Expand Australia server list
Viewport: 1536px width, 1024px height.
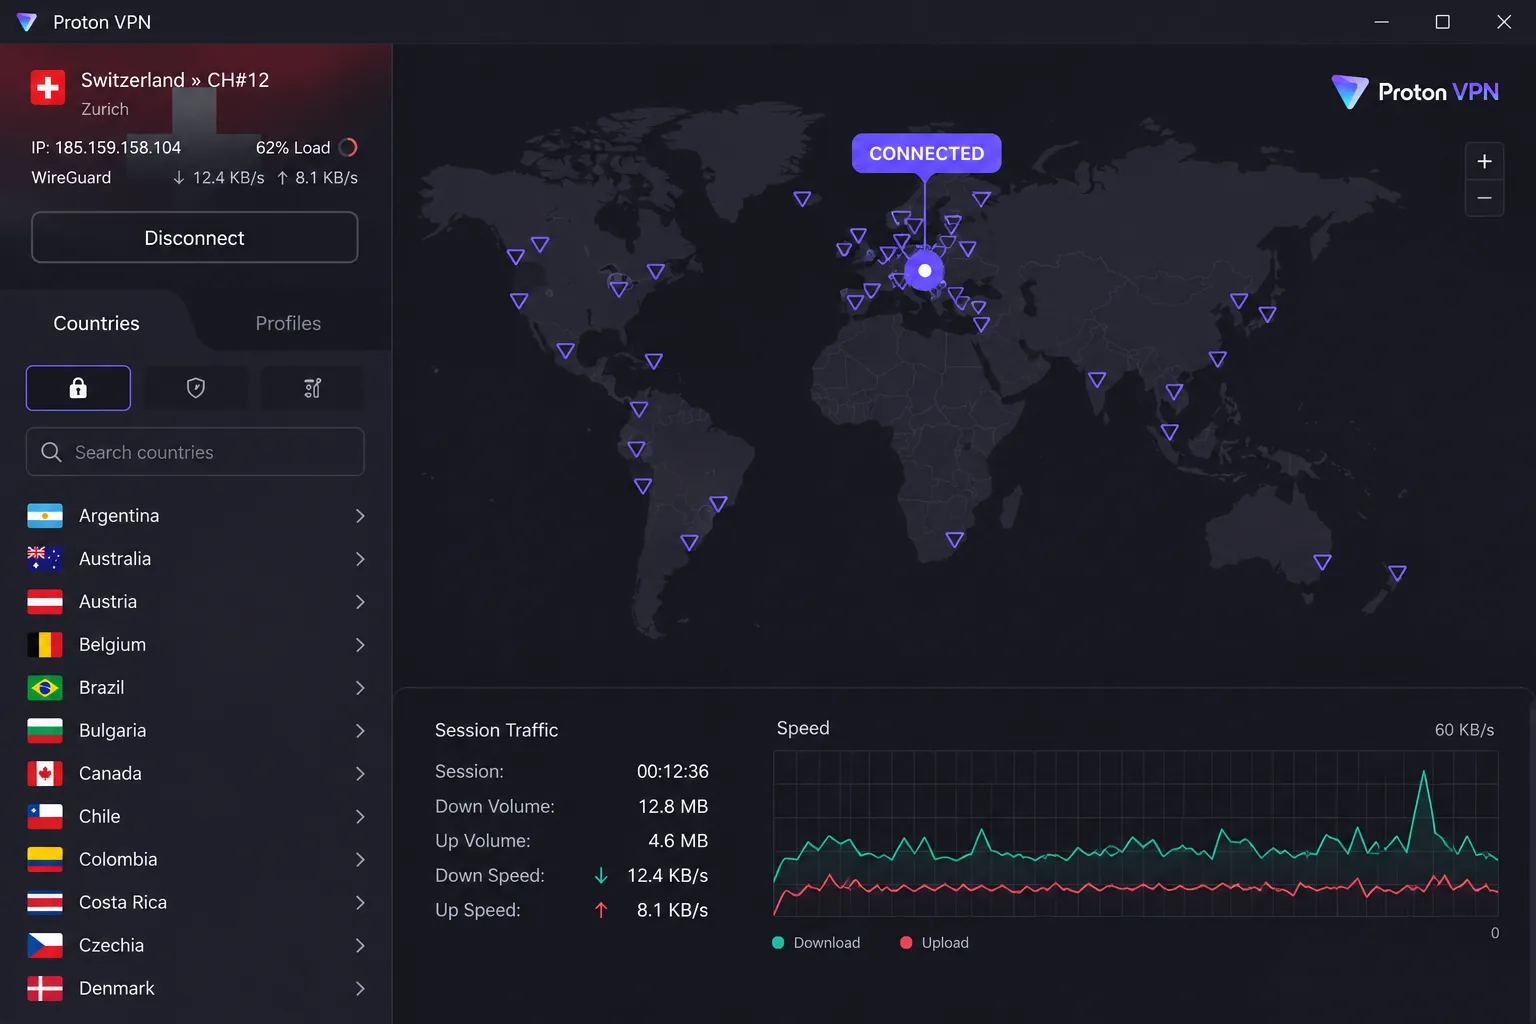360,559
